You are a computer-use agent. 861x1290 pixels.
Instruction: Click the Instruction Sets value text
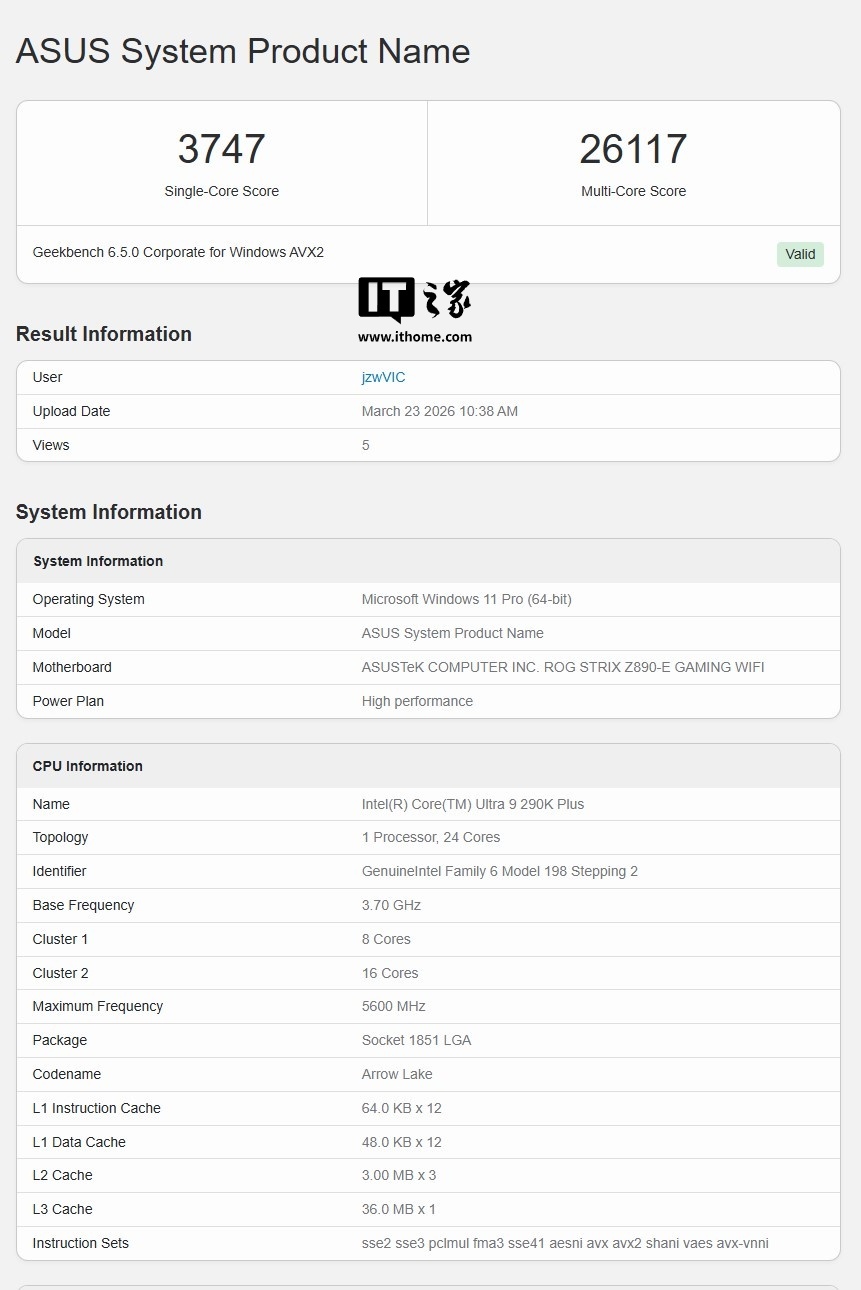[x=565, y=1243]
